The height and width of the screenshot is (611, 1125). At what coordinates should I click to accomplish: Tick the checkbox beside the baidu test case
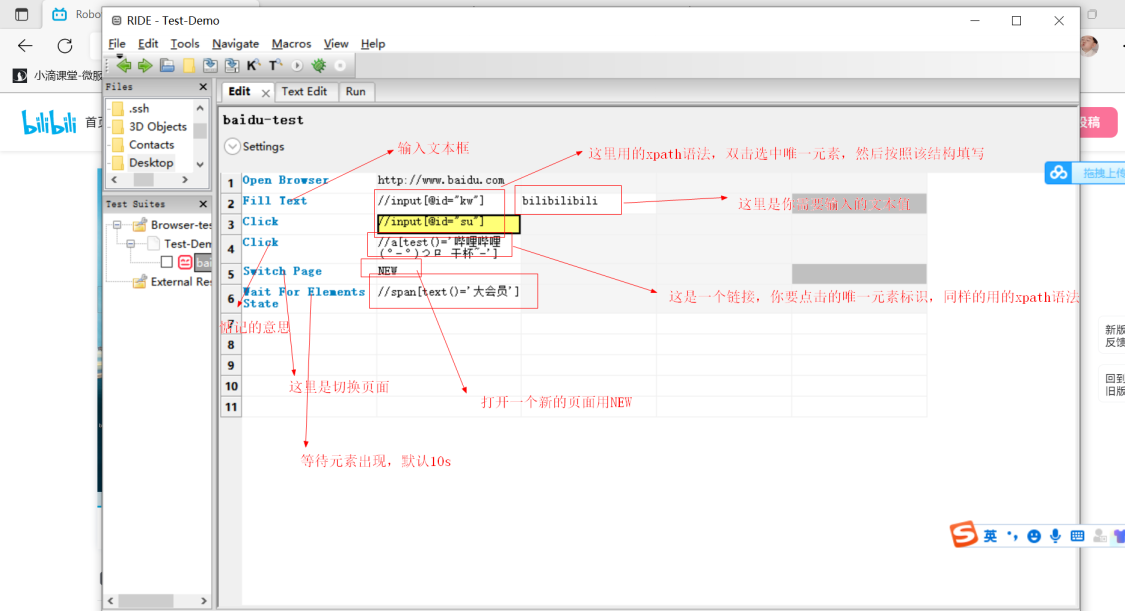tap(166, 262)
